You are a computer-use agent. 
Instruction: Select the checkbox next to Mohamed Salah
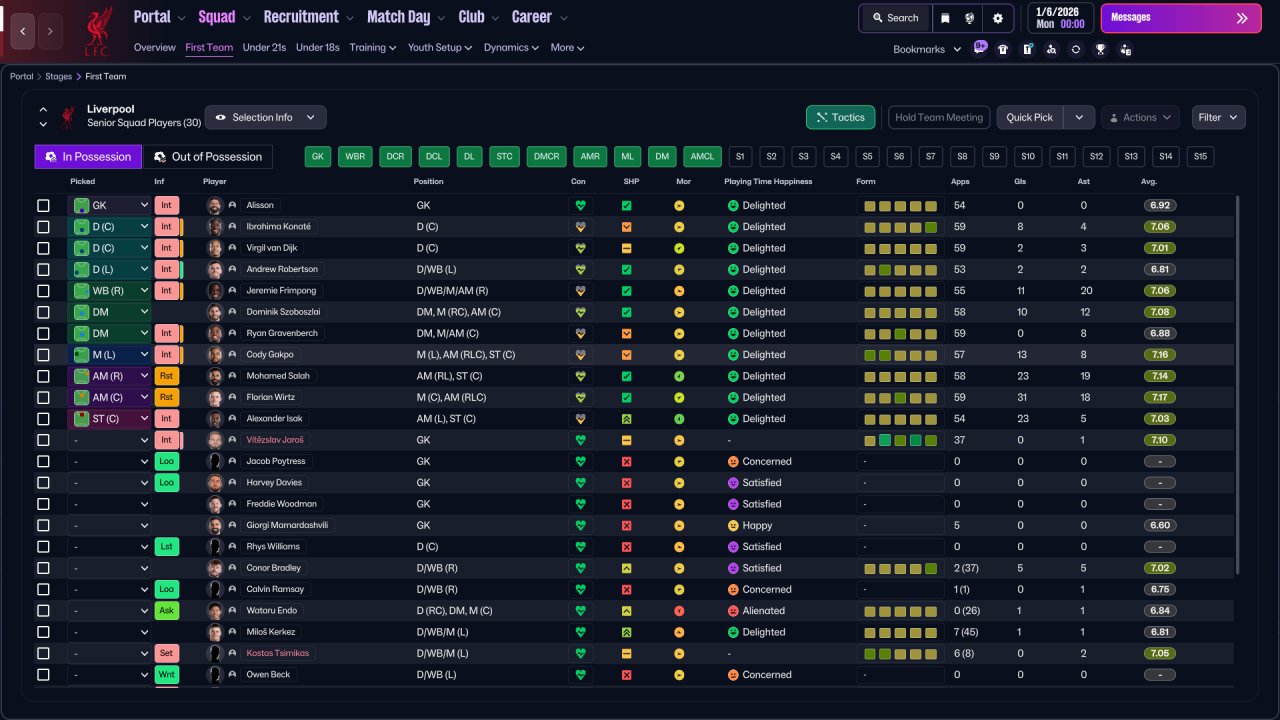43,376
